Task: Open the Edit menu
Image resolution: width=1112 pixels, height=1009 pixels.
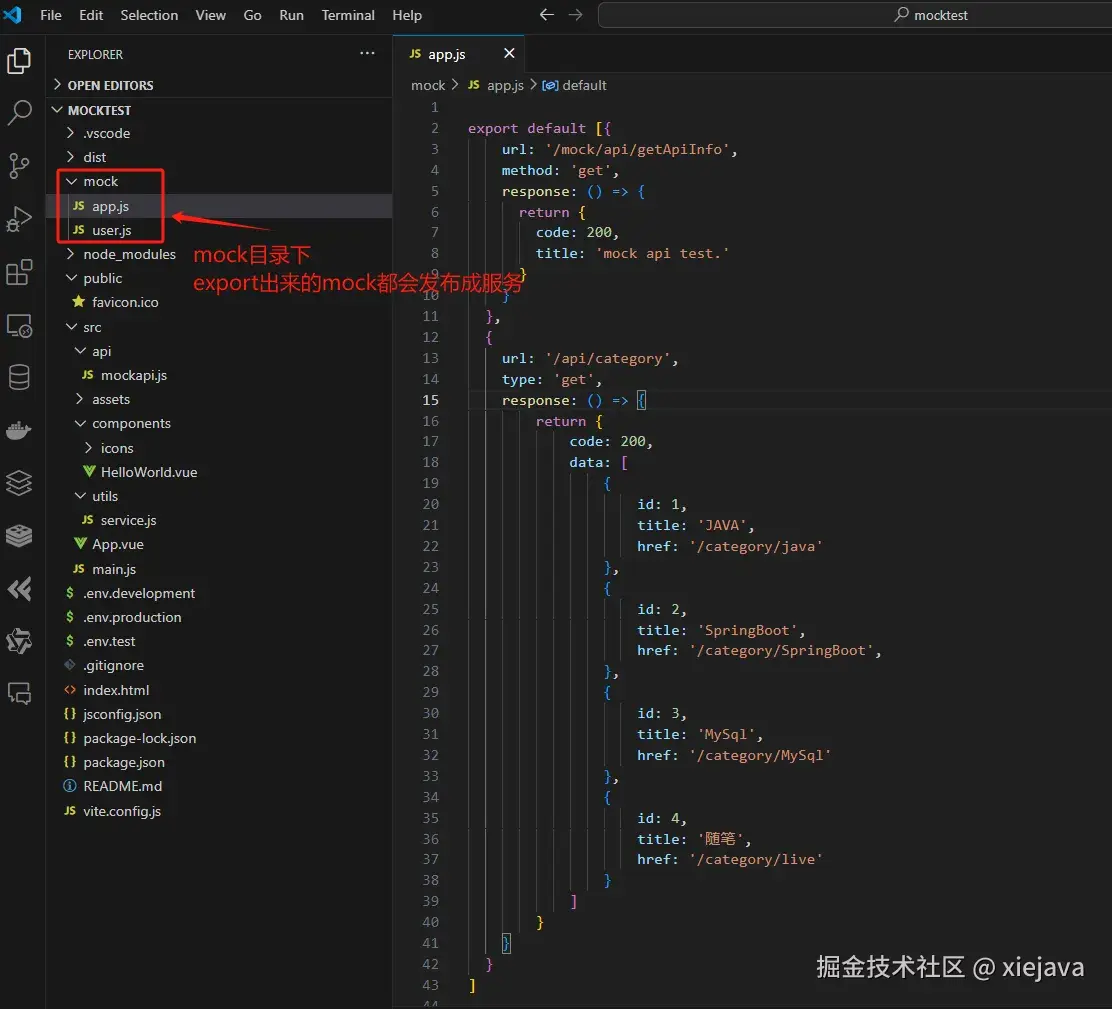Action: click(x=91, y=15)
